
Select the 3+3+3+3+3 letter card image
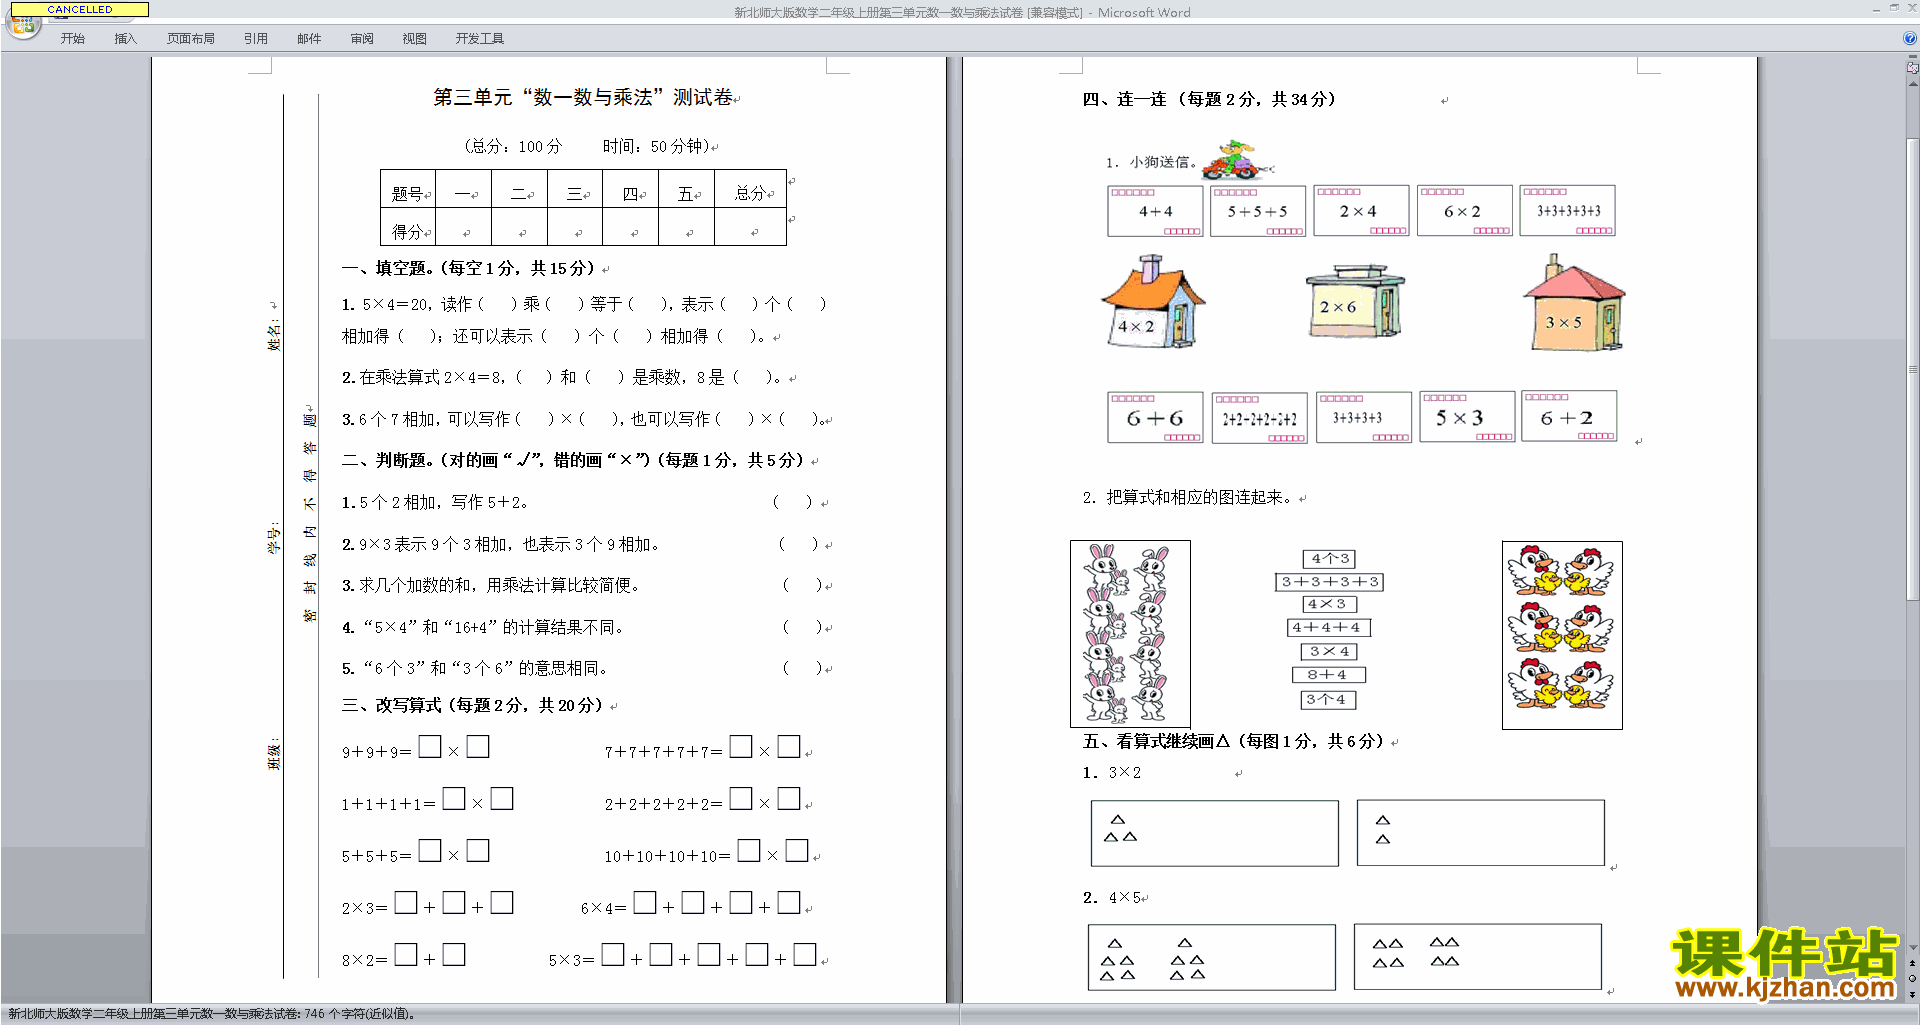(1568, 211)
